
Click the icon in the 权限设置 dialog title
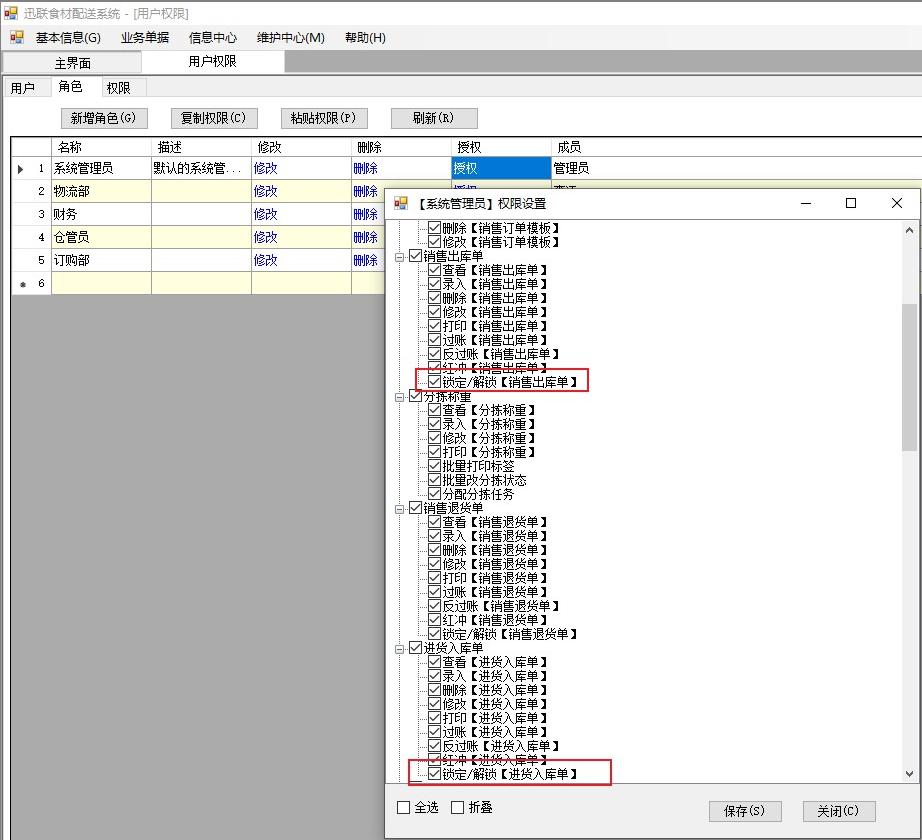401,203
